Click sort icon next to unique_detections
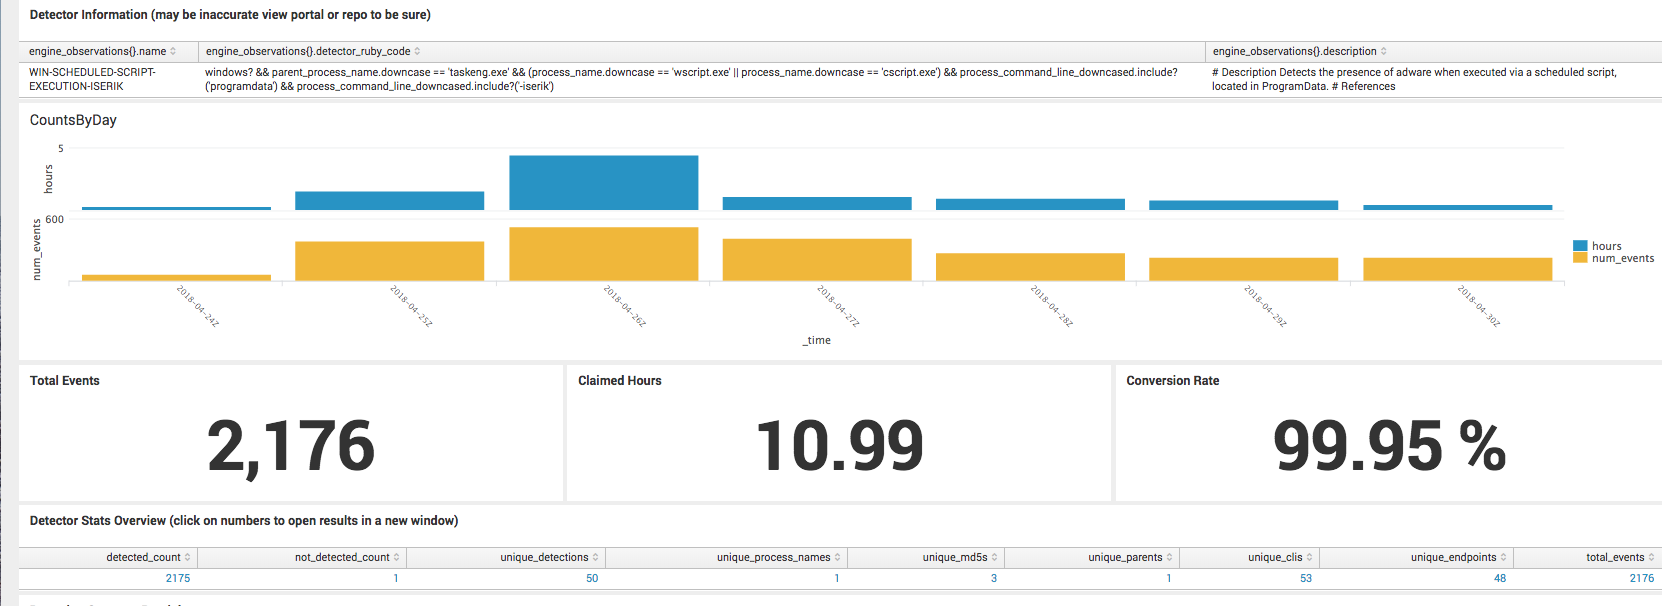This screenshot has height=606, width=1662. click(595, 557)
